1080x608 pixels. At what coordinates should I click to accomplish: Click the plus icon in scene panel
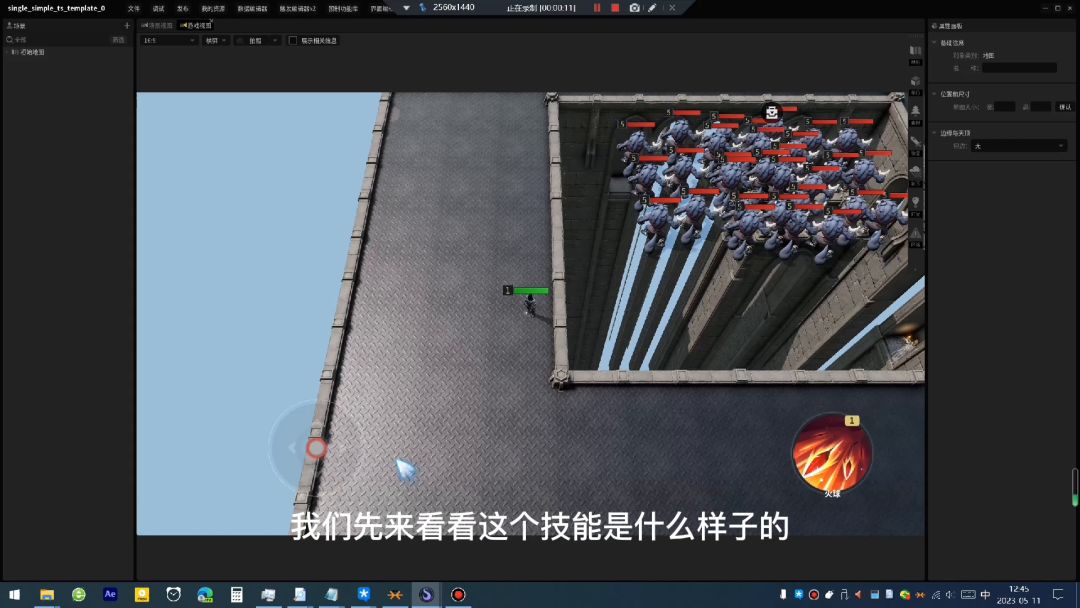(x=127, y=26)
